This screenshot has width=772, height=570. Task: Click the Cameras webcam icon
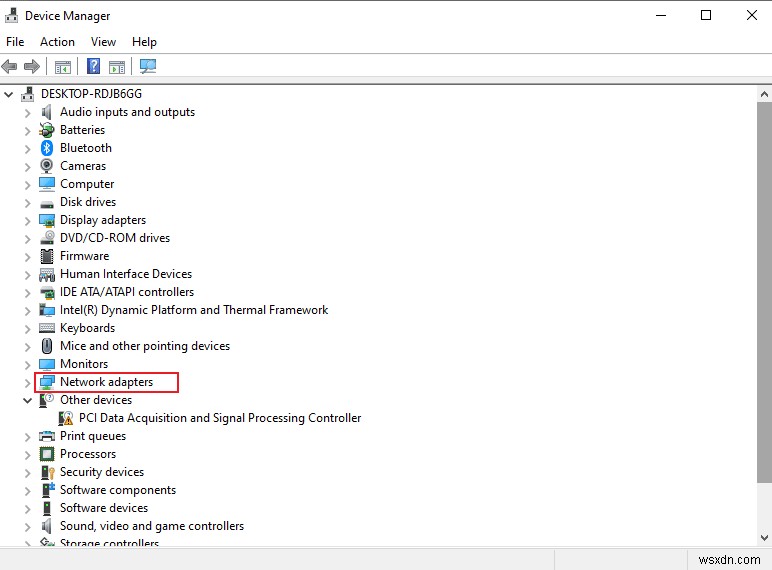[47, 166]
